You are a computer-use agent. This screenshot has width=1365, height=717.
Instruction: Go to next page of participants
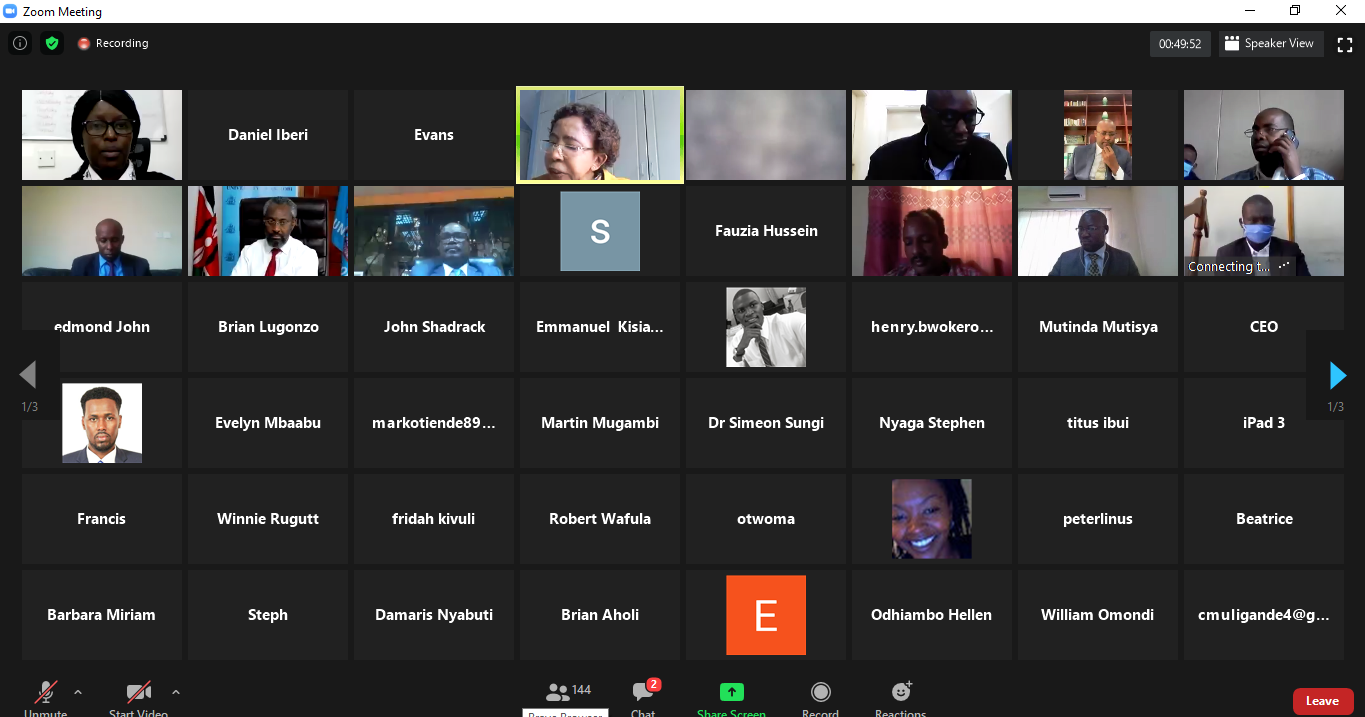pyautogui.click(x=1337, y=375)
